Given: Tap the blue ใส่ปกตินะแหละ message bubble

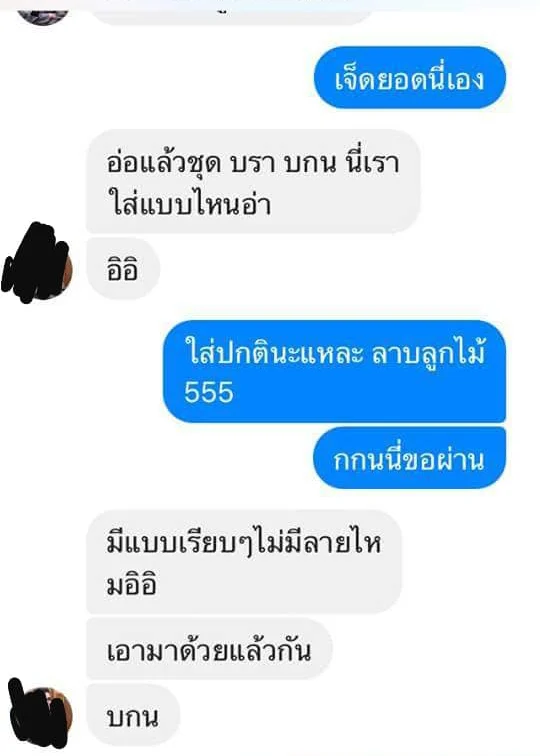Looking at the screenshot, I should click(334, 371).
